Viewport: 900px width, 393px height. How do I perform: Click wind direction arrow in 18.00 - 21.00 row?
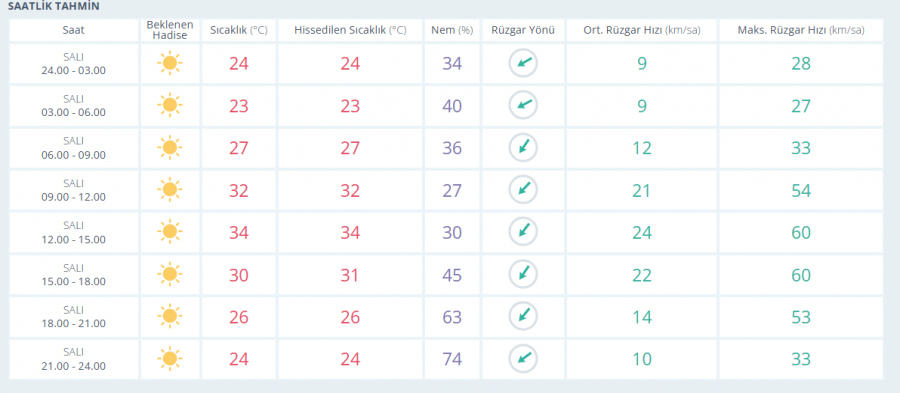point(523,317)
